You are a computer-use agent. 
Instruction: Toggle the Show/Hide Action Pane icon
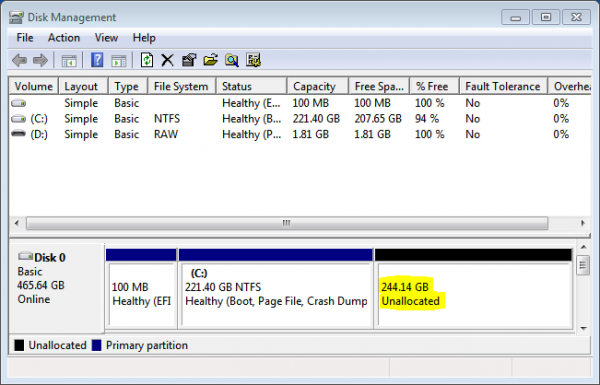[119, 60]
